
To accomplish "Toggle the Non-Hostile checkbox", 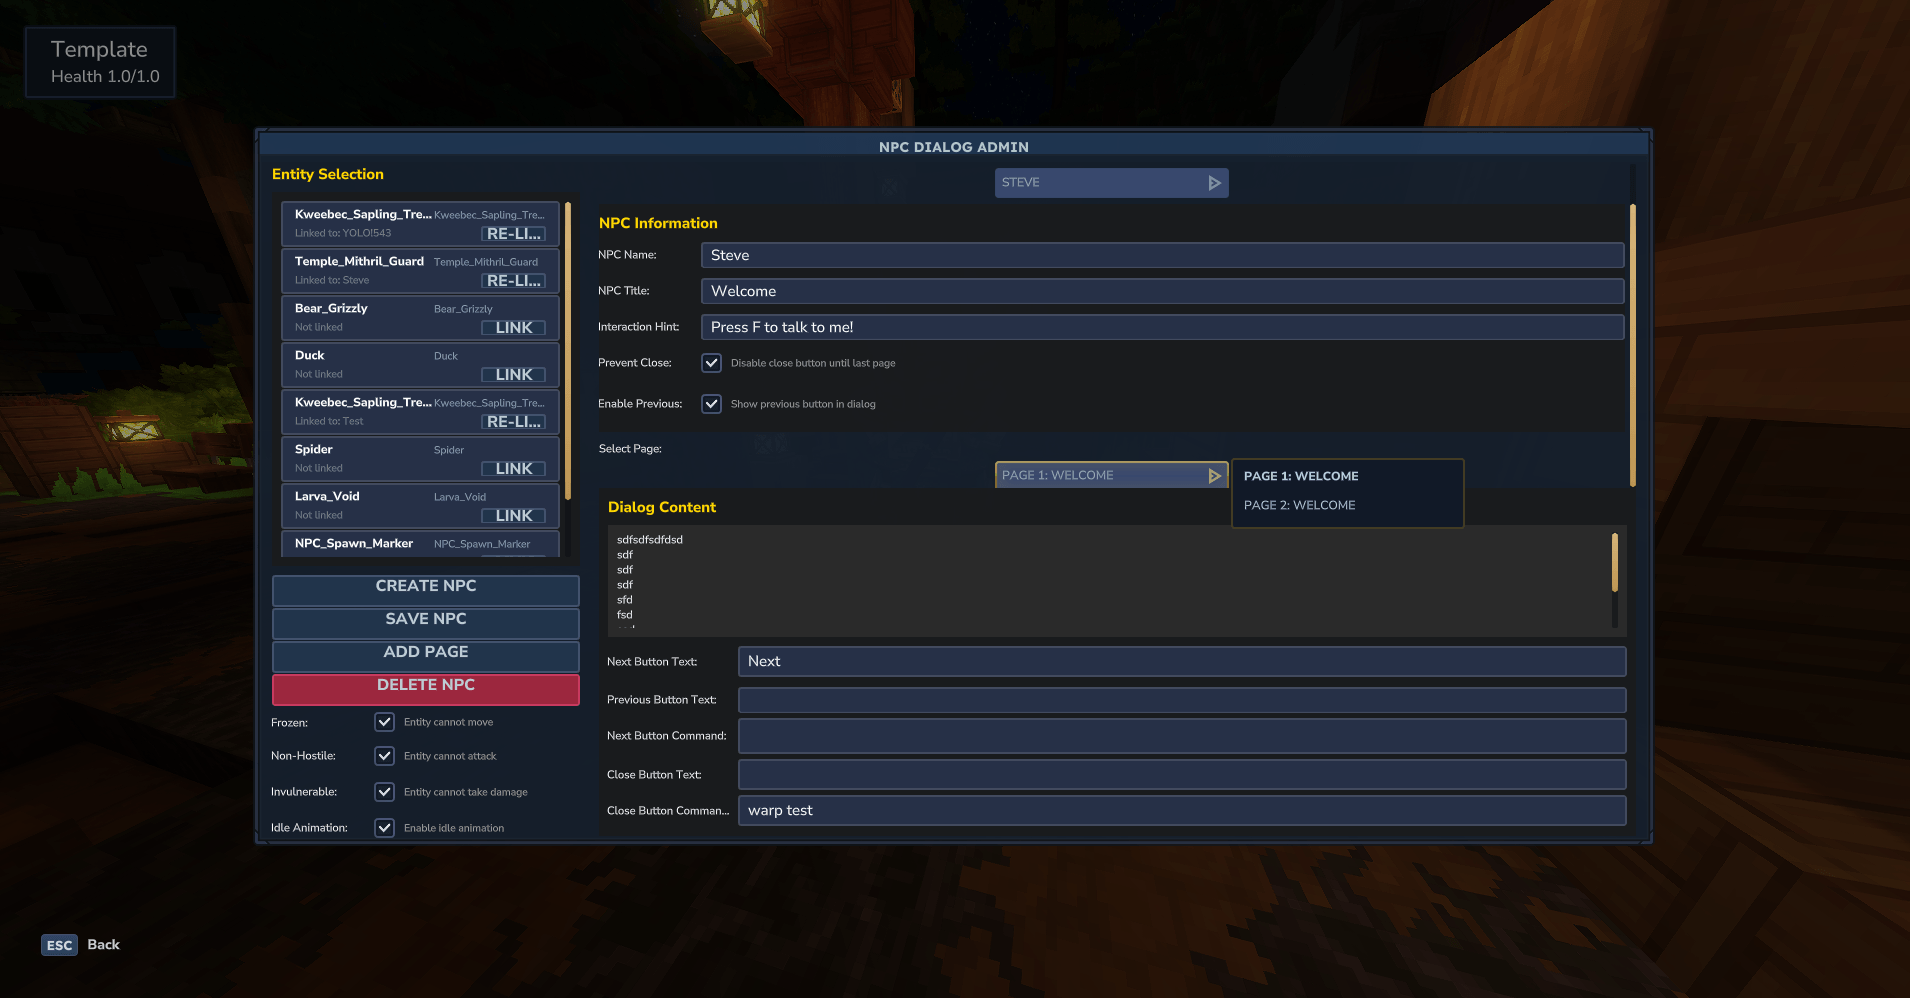I will coord(385,756).
